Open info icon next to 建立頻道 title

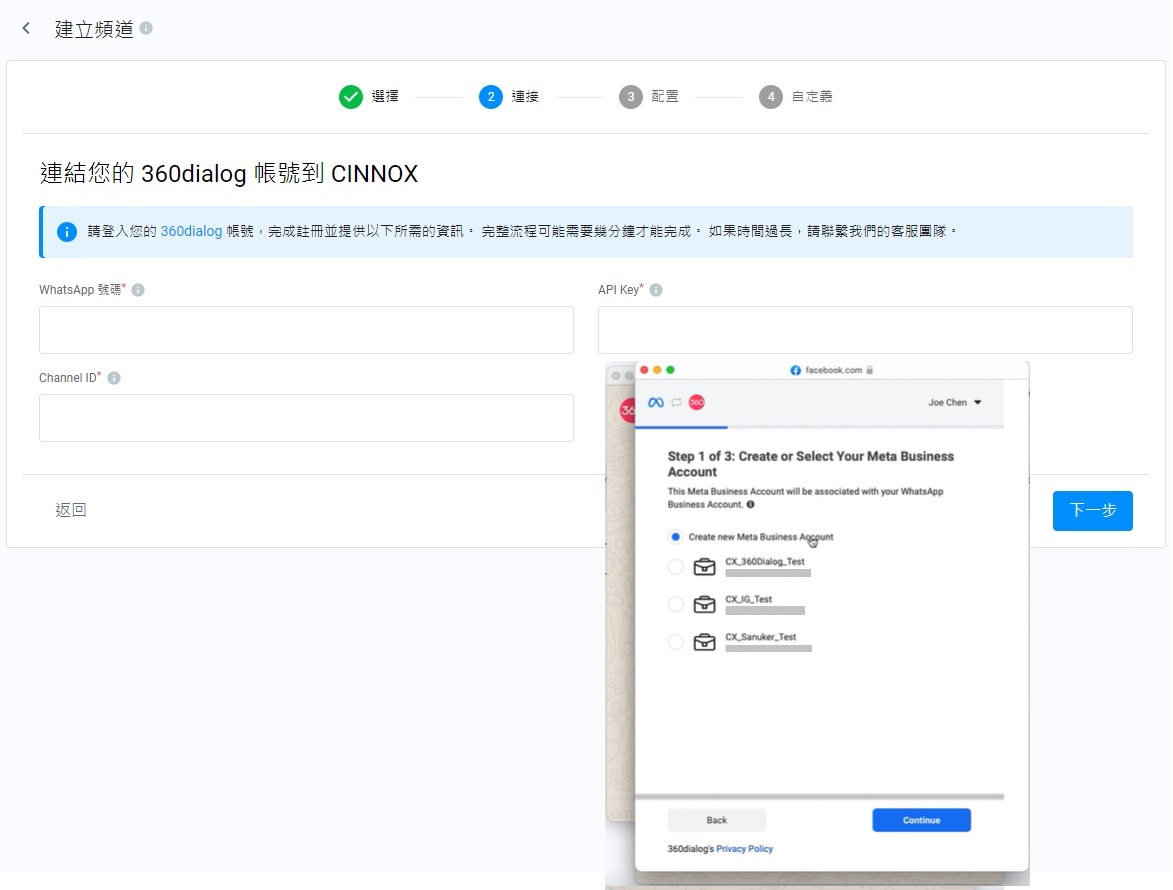(x=146, y=28)
